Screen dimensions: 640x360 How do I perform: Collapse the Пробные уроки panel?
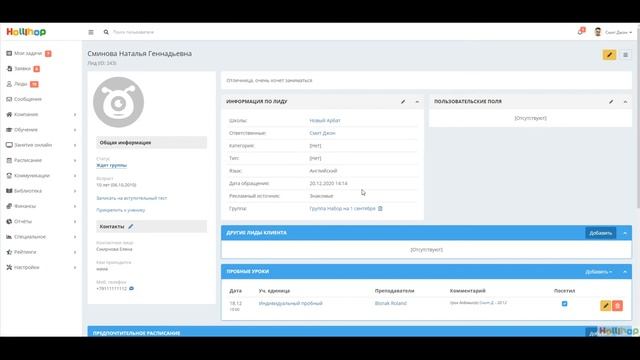pyautogui.click(x=625, y=272)
